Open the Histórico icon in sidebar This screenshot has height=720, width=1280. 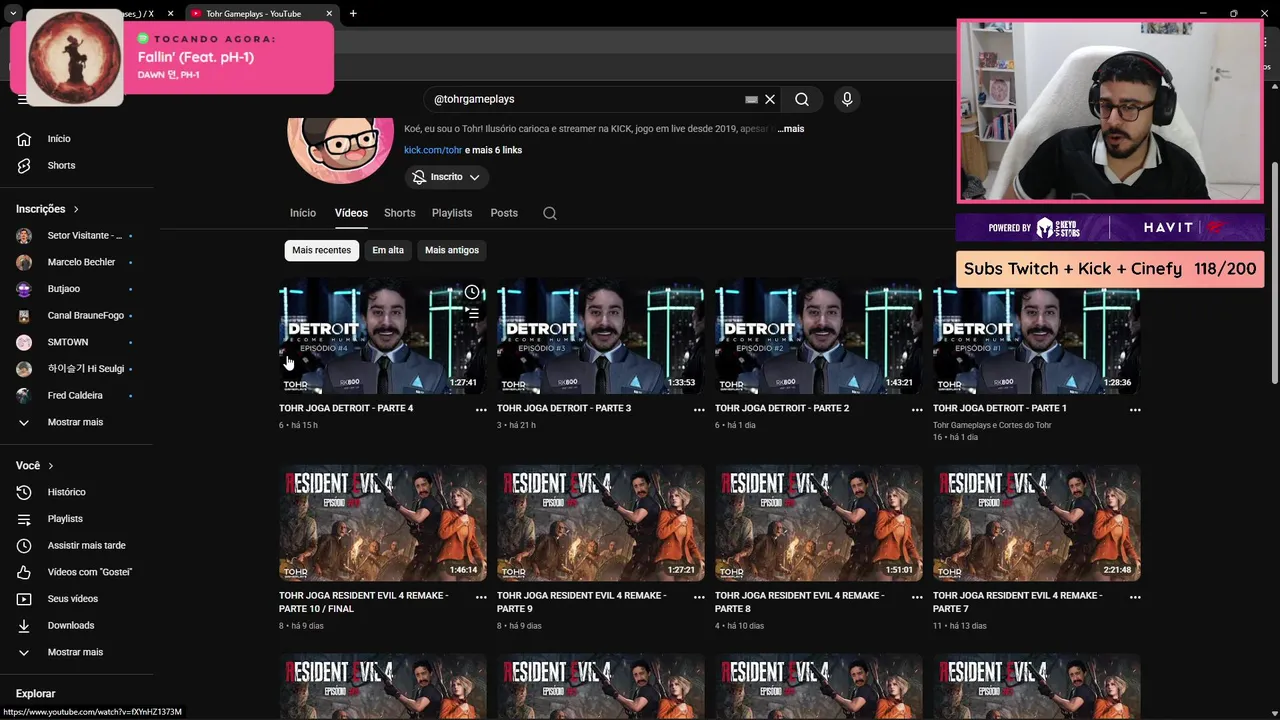(x=24, y=492)
